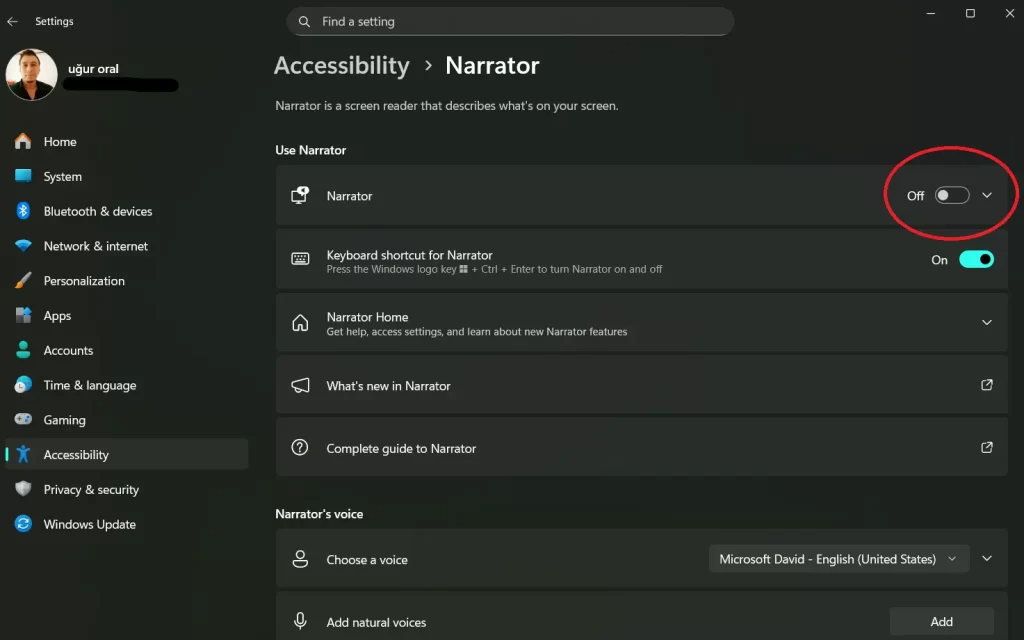
Task: Select the Network & internet icon
Action: pos(24,246)
